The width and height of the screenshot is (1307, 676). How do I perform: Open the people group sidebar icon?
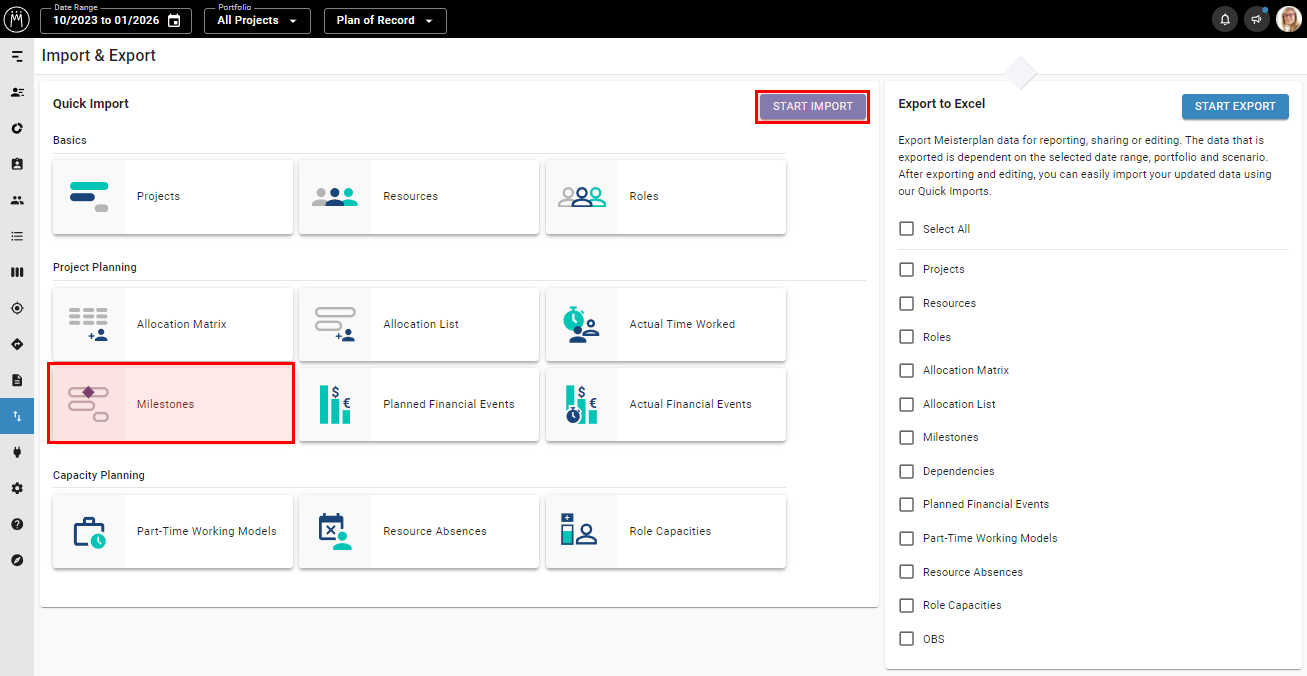tap(17, 200)
